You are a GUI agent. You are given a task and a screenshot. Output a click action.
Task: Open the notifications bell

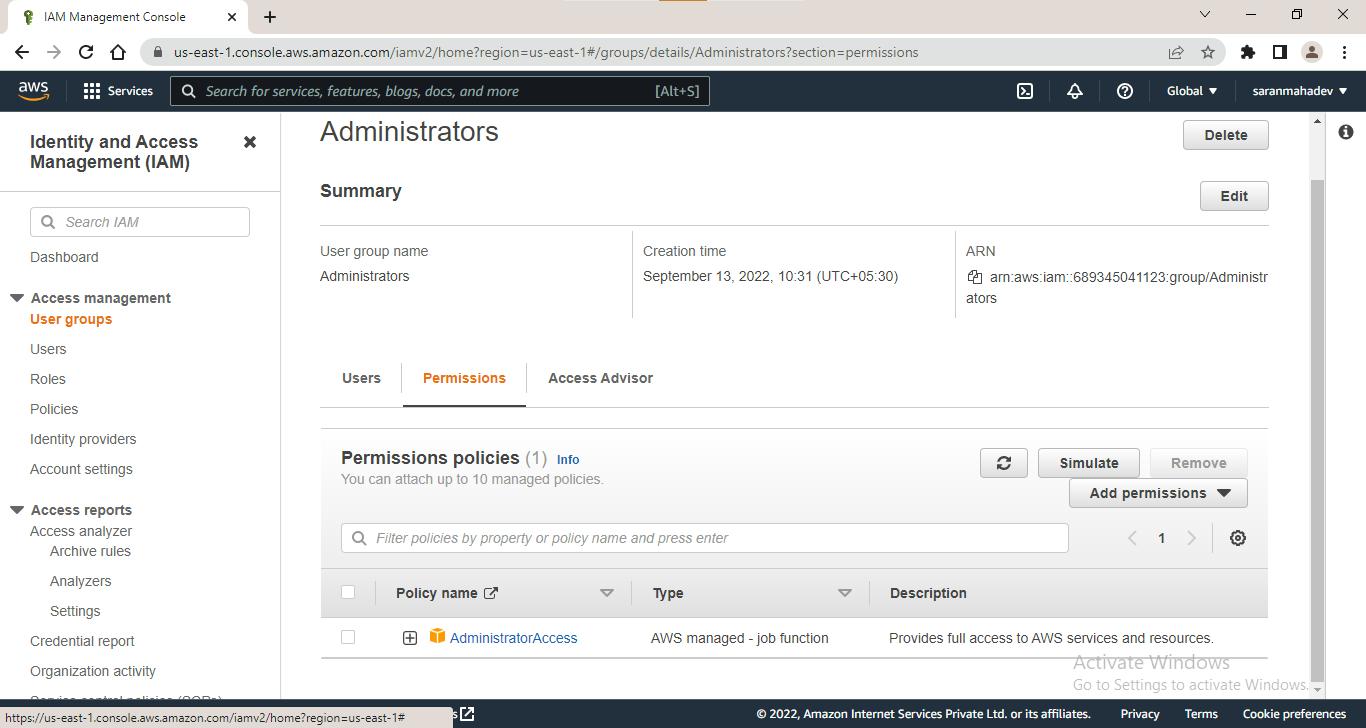tap(1075, 91)
